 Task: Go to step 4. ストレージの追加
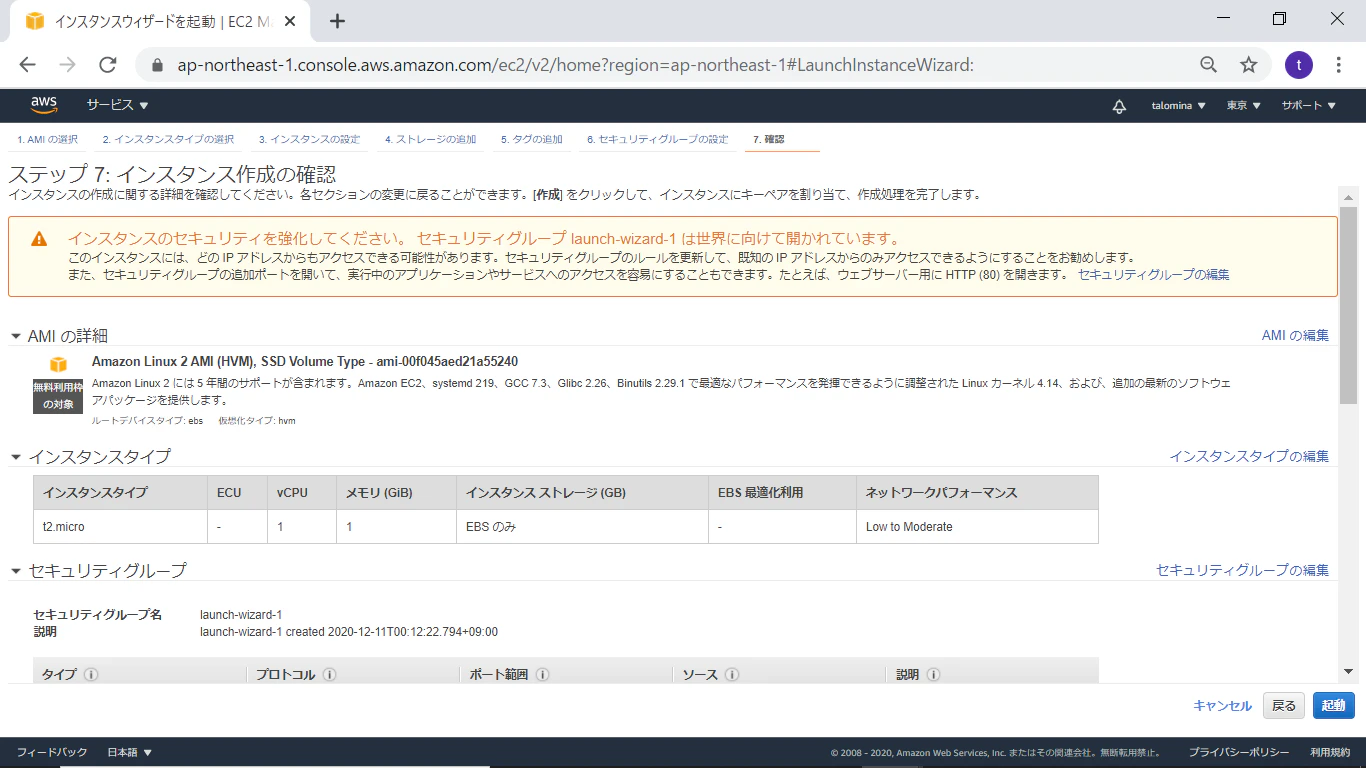point(430,139)
